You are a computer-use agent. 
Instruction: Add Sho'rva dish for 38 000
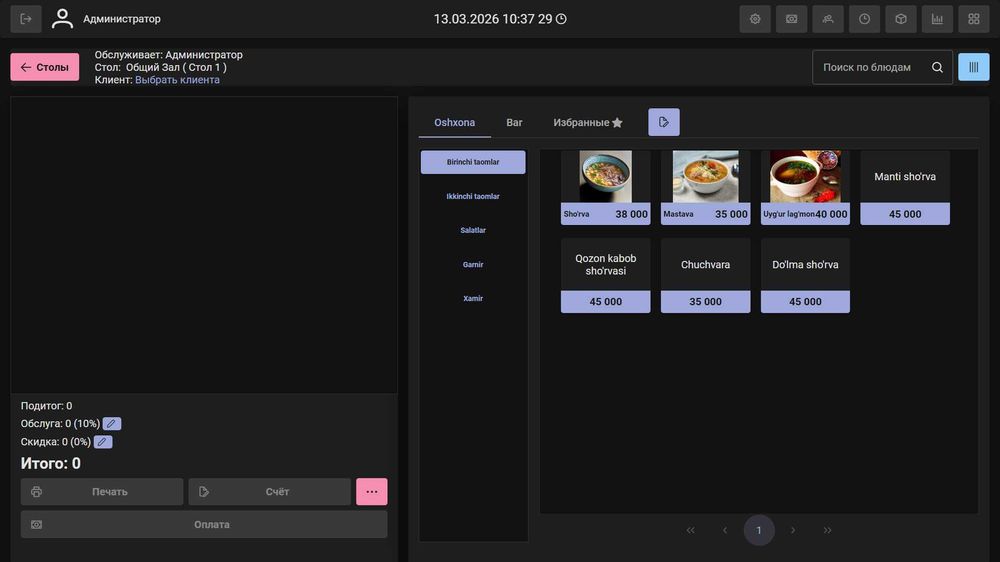pos(606,188)
